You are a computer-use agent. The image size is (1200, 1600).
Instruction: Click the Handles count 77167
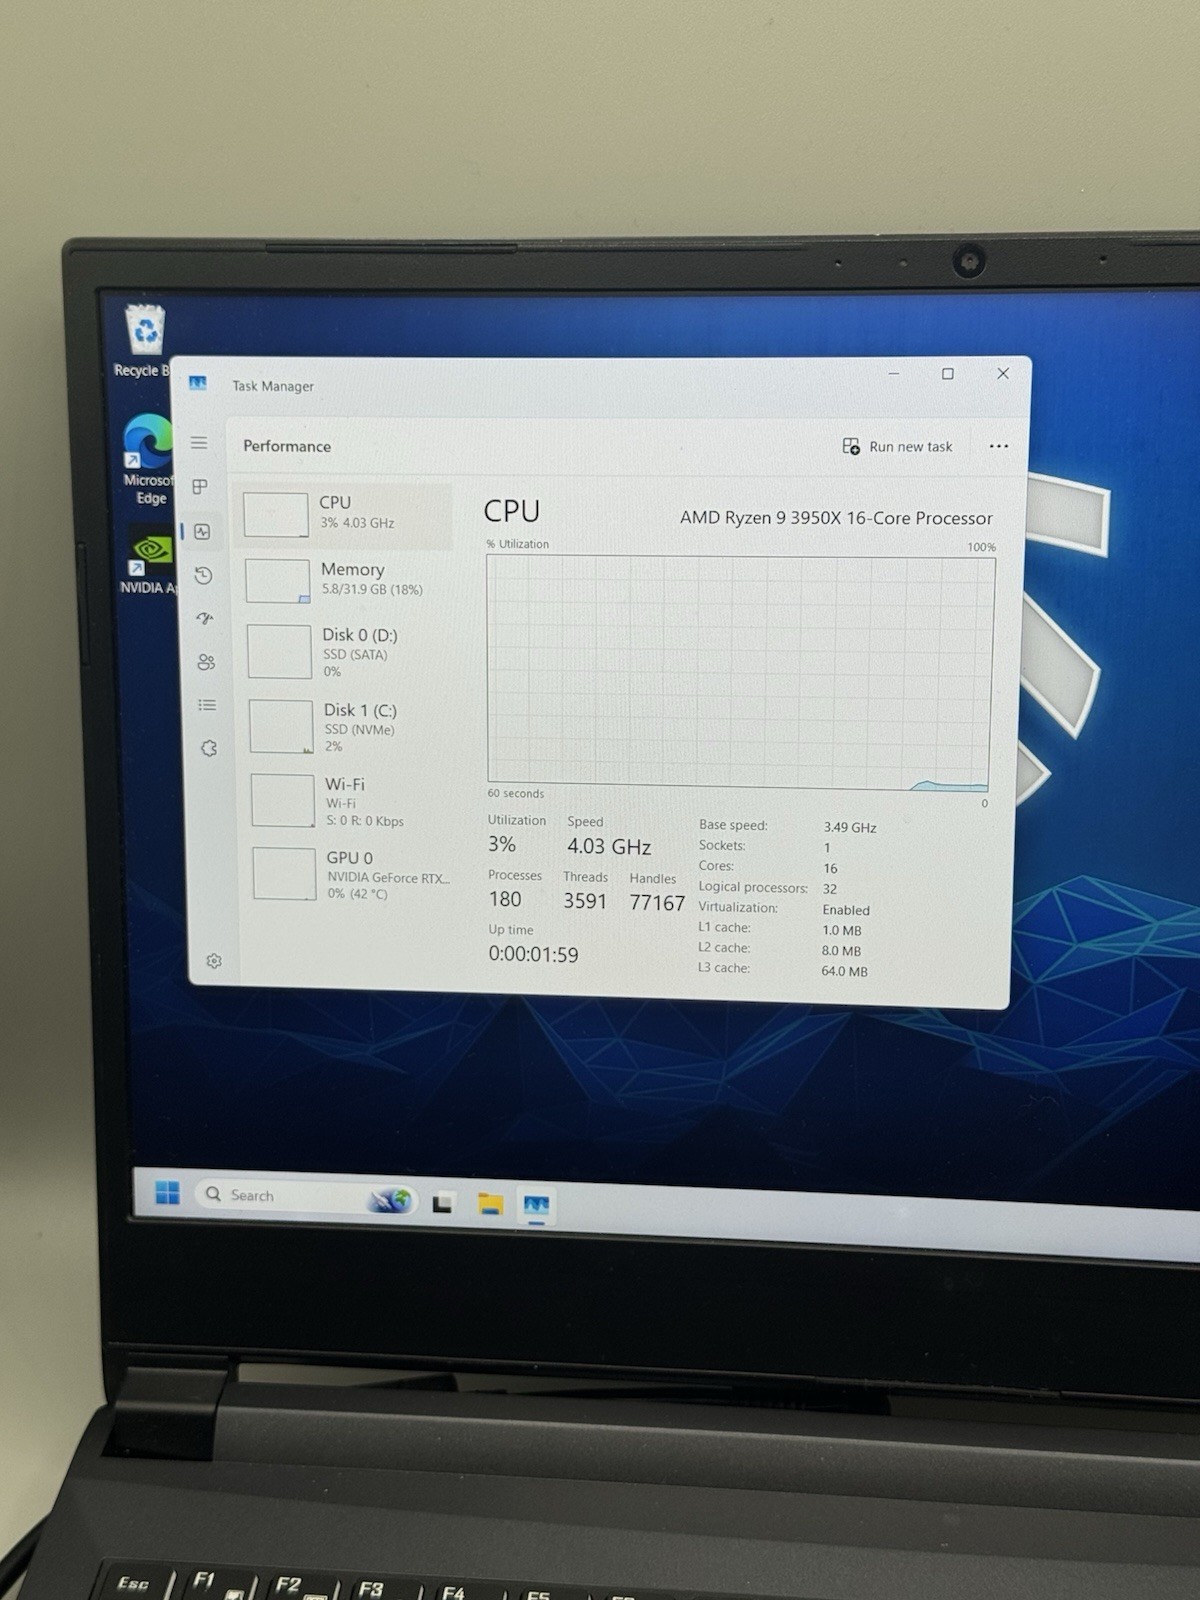coord(657,902)
